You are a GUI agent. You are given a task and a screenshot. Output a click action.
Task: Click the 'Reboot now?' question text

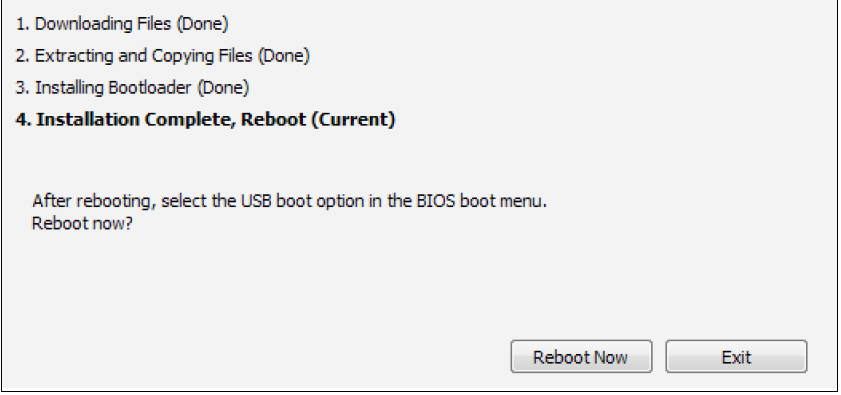point(82,223)
